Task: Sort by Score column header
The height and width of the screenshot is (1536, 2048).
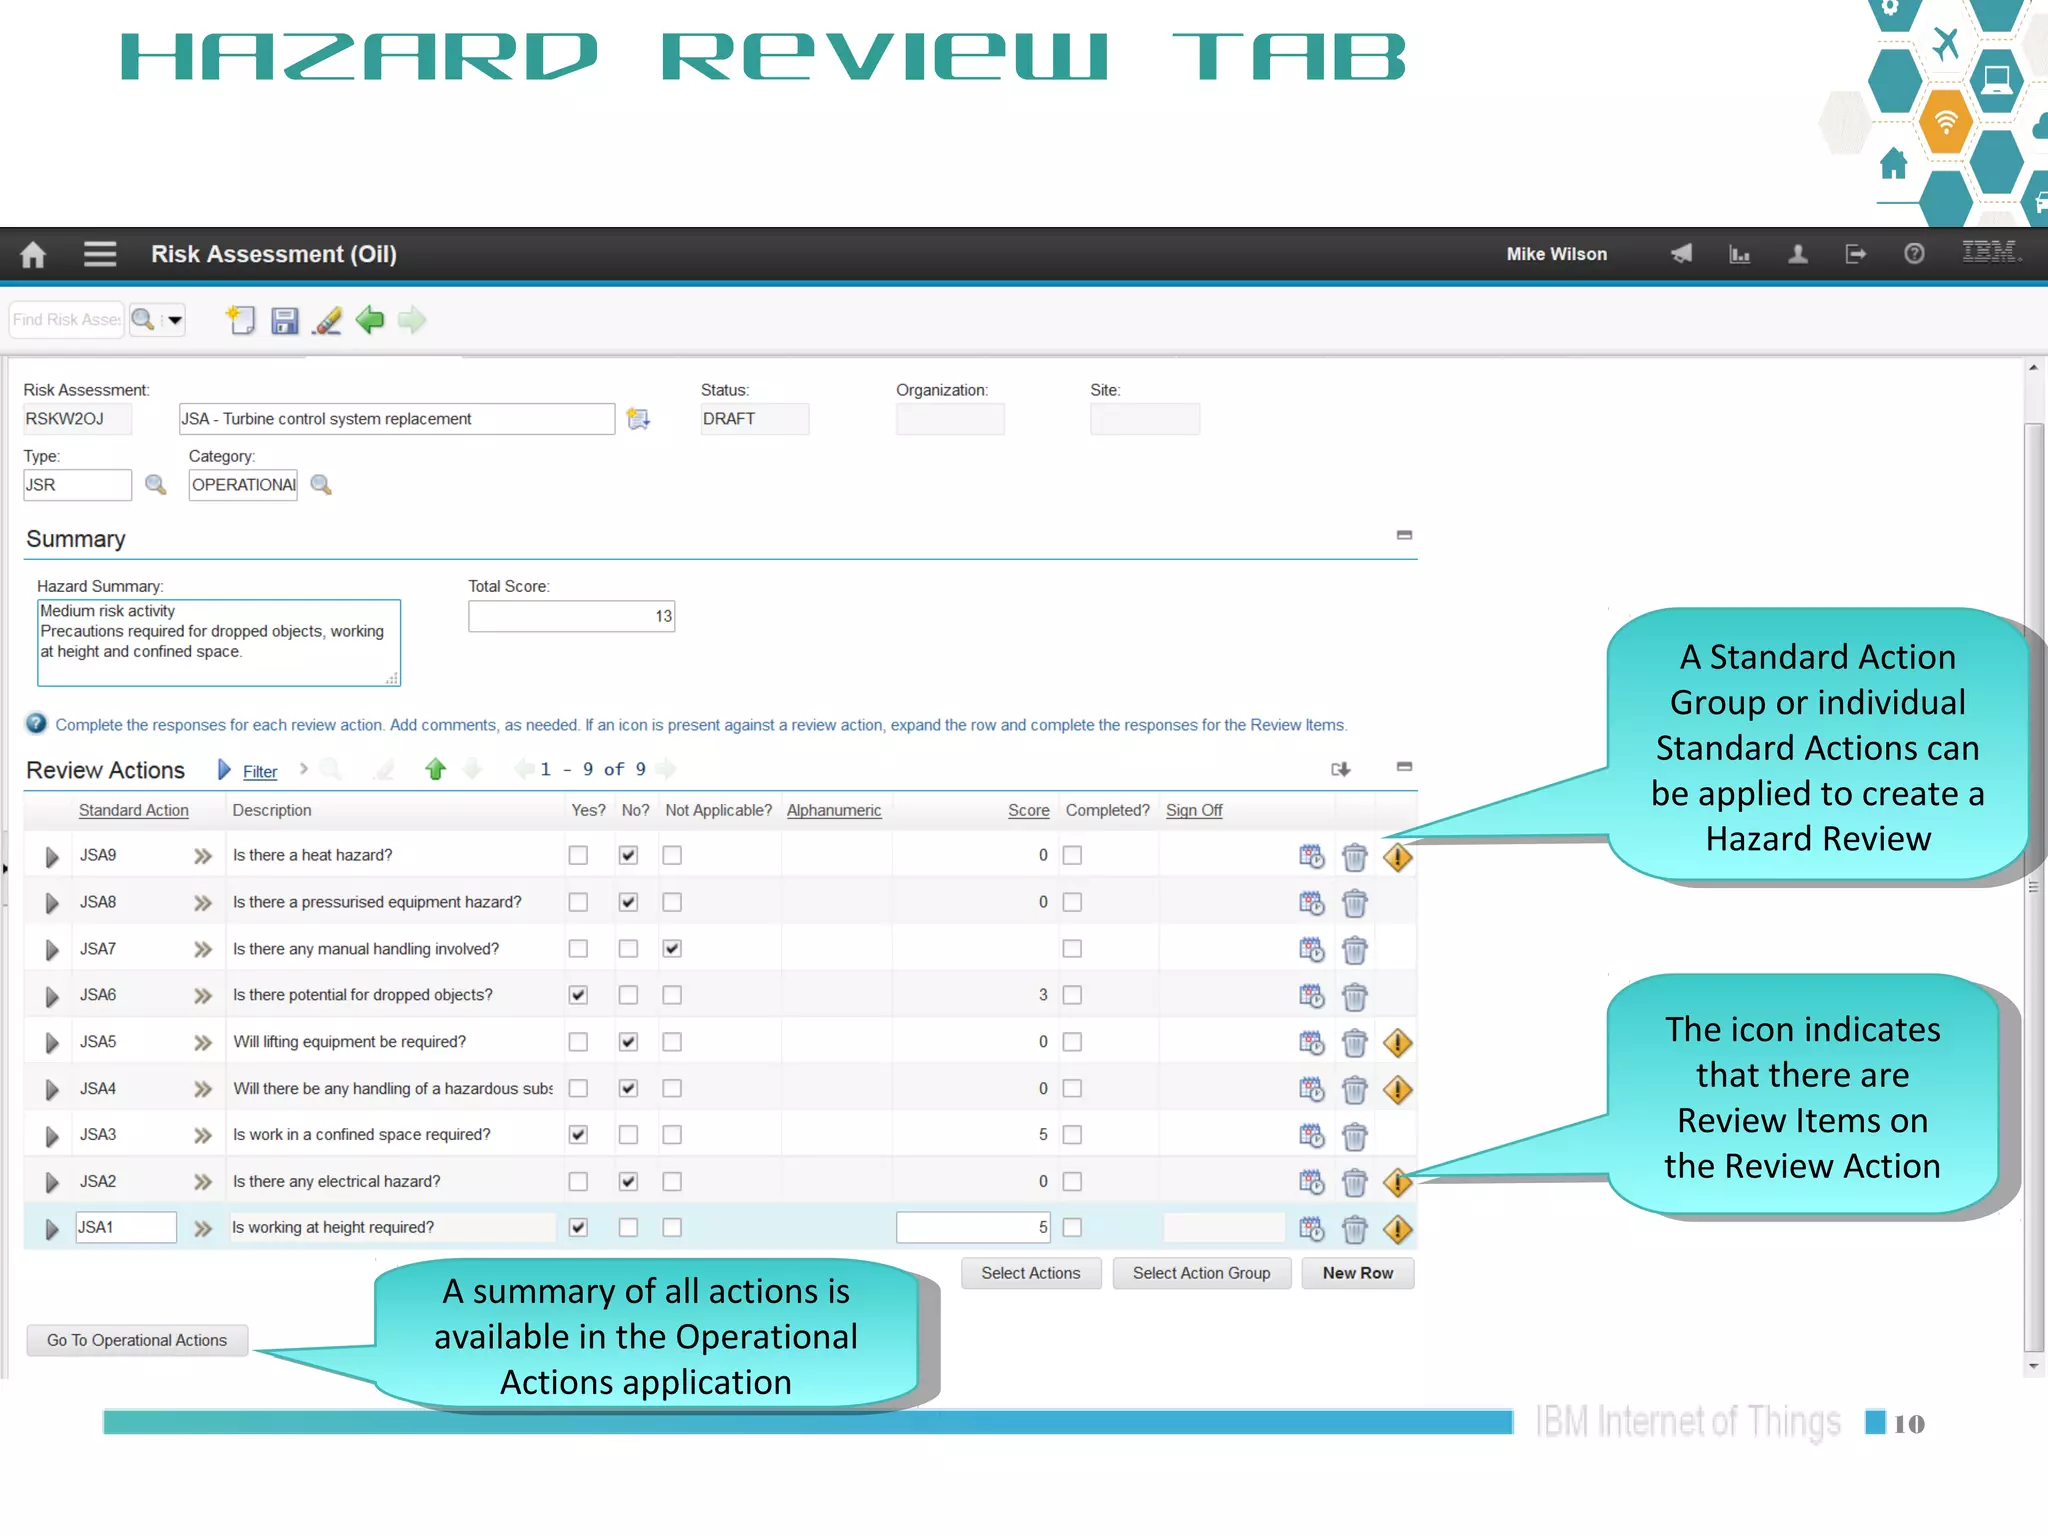Action: (x=1028, y=810)
